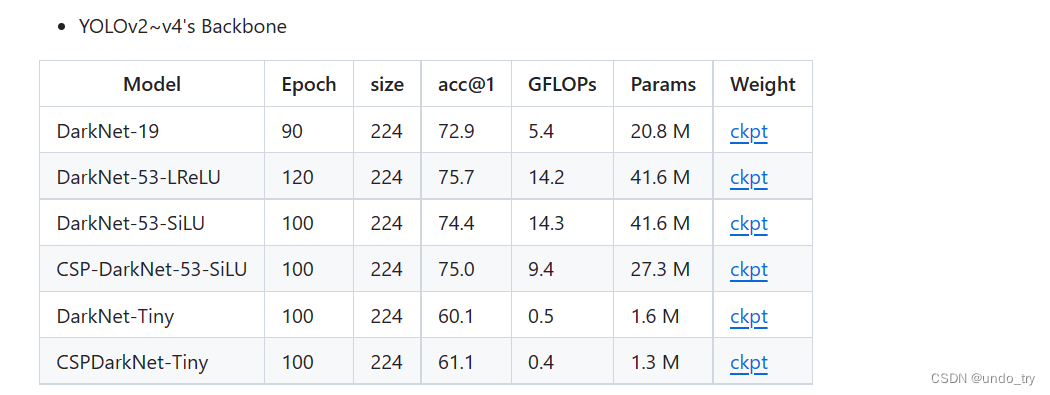Select the CSP-DarkNet-53-SiLU model name cell

pyautogui.click(x=152, y=269)
